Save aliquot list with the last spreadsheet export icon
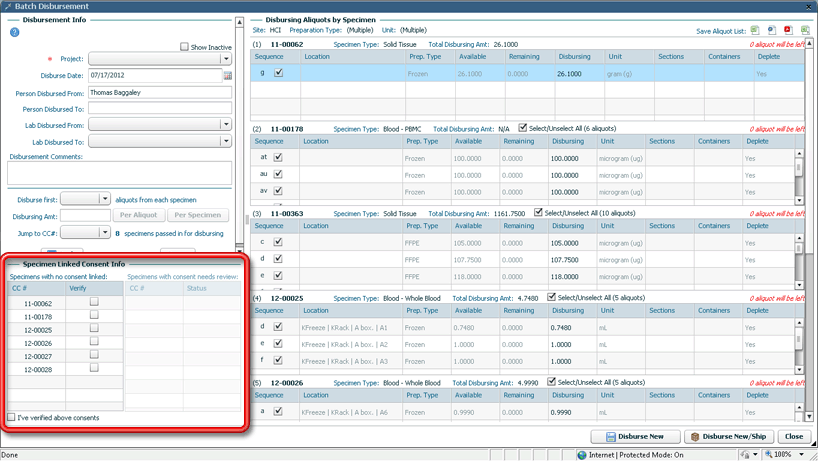The height and width of the screenshot is (461, 818). point(805,30)
